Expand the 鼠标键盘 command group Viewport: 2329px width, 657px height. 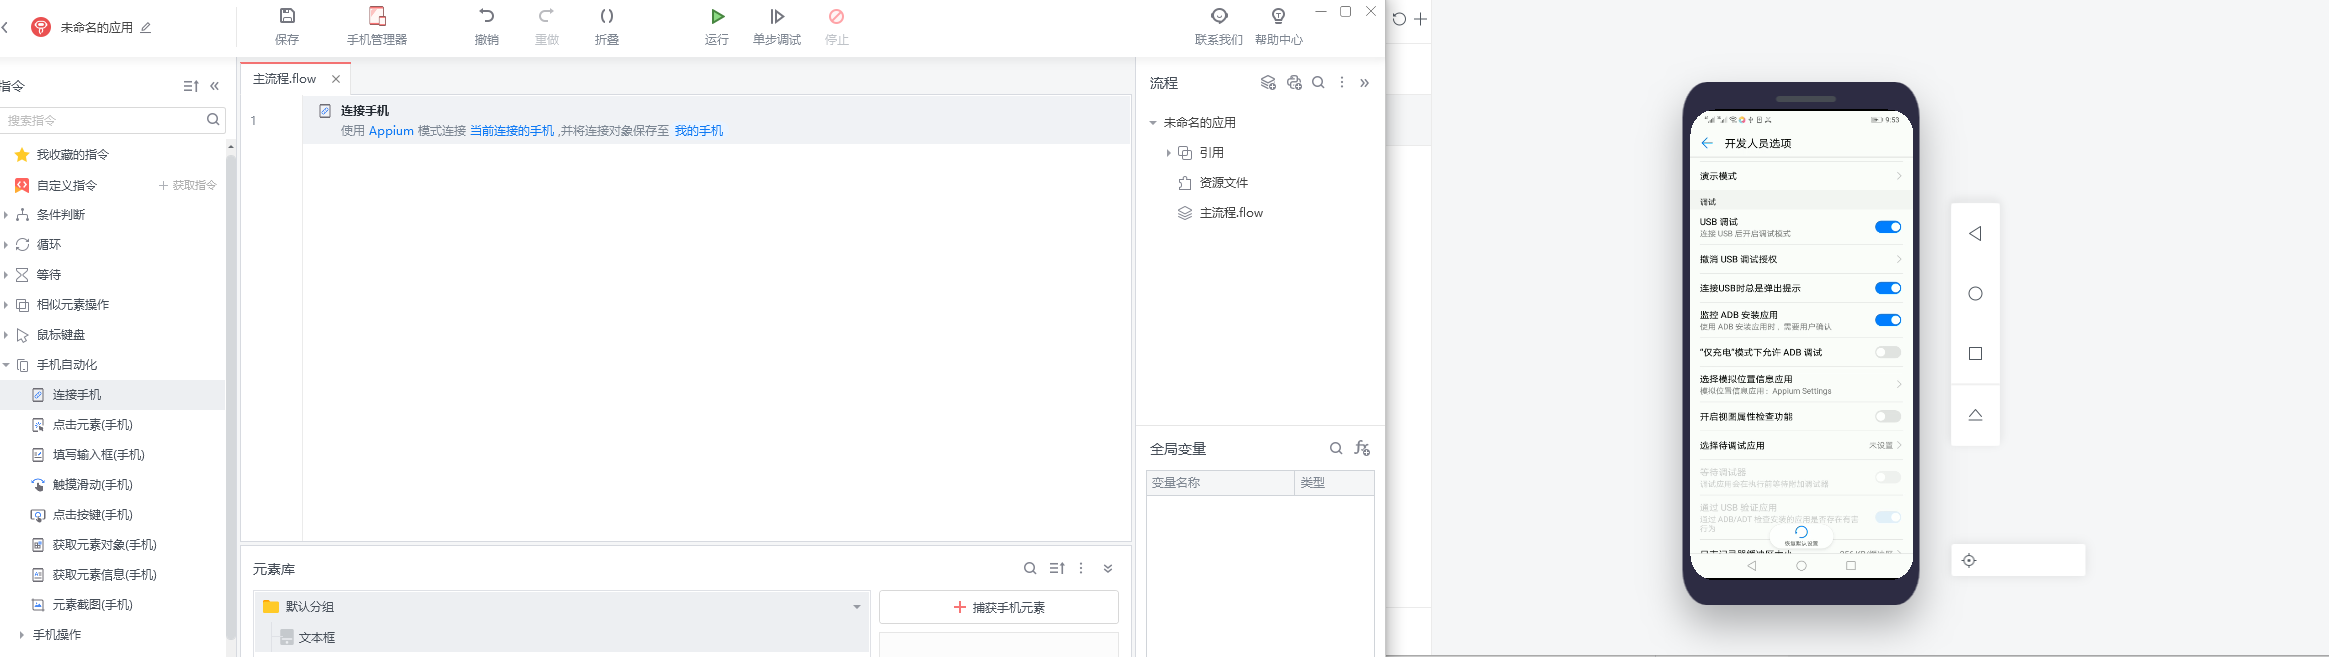tap(6, 335)
